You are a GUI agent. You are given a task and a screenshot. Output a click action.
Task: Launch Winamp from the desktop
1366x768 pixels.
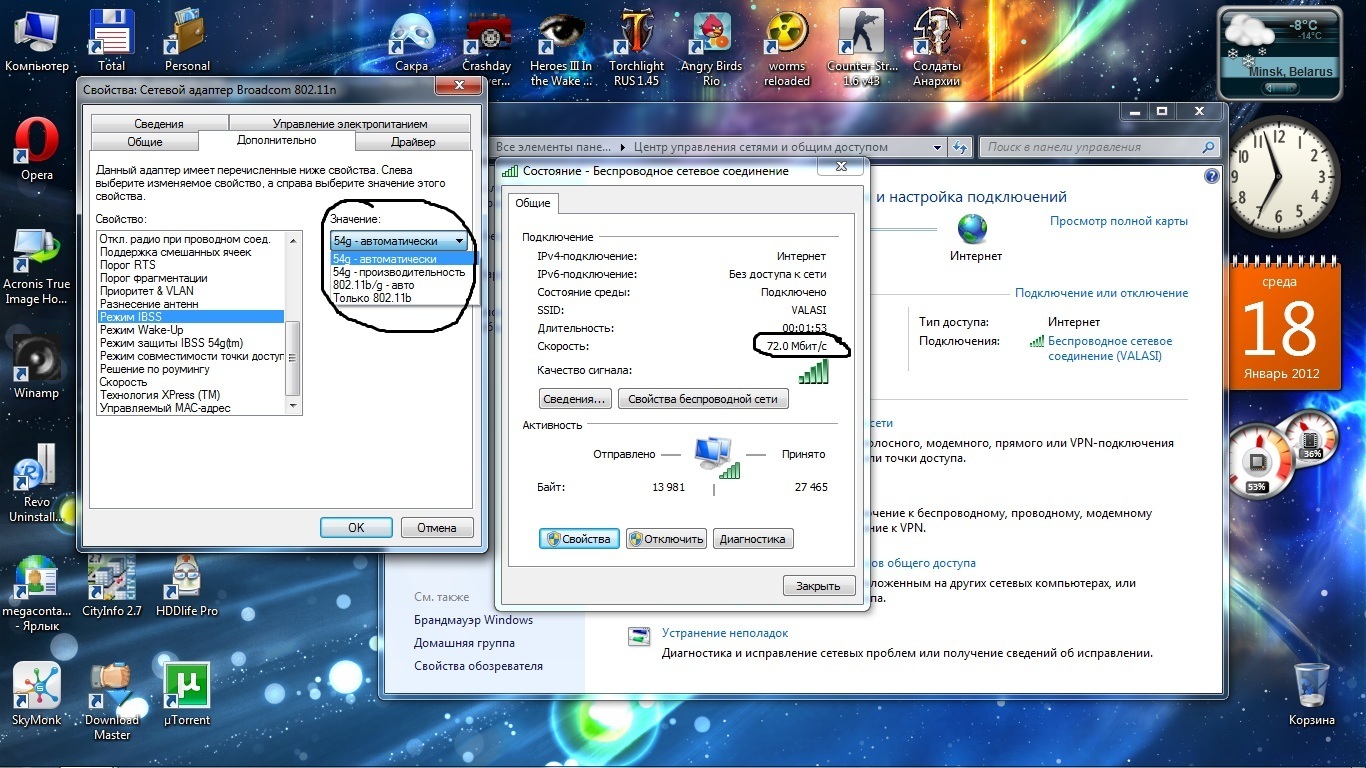pyautogui.click(x=36, y=360)
